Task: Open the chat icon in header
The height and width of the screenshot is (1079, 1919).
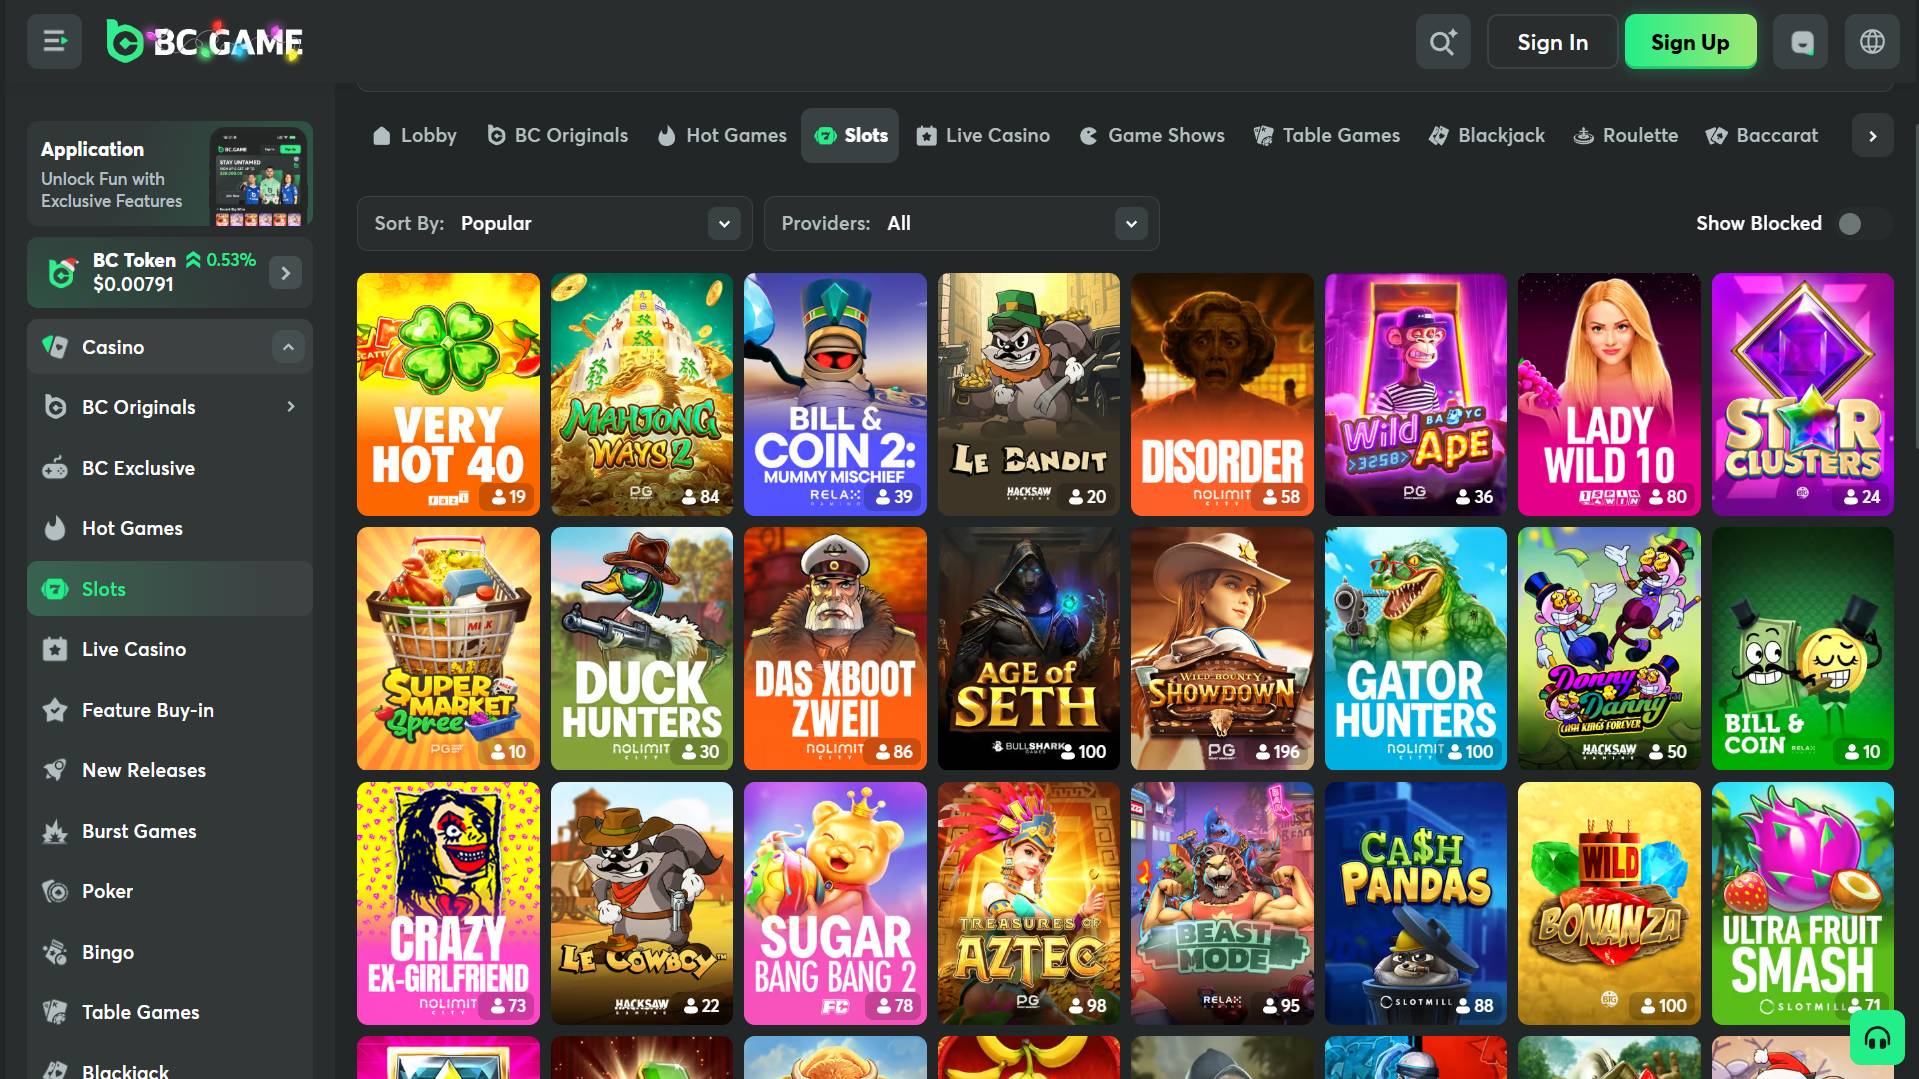Action: click(x=1800, y=42)
